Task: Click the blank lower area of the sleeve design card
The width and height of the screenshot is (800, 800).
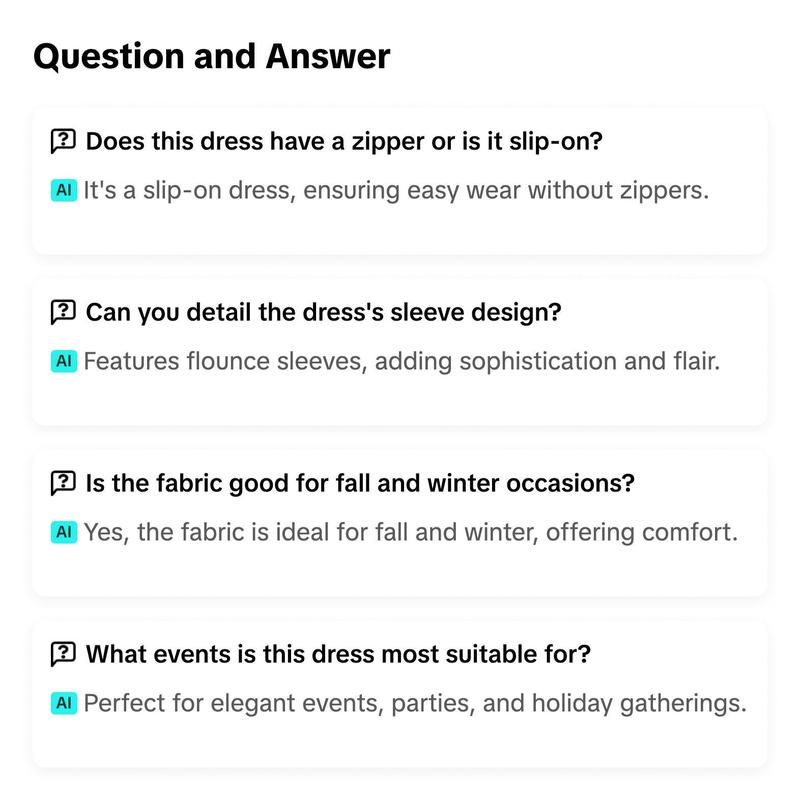Action: click(x=399, y=401)
